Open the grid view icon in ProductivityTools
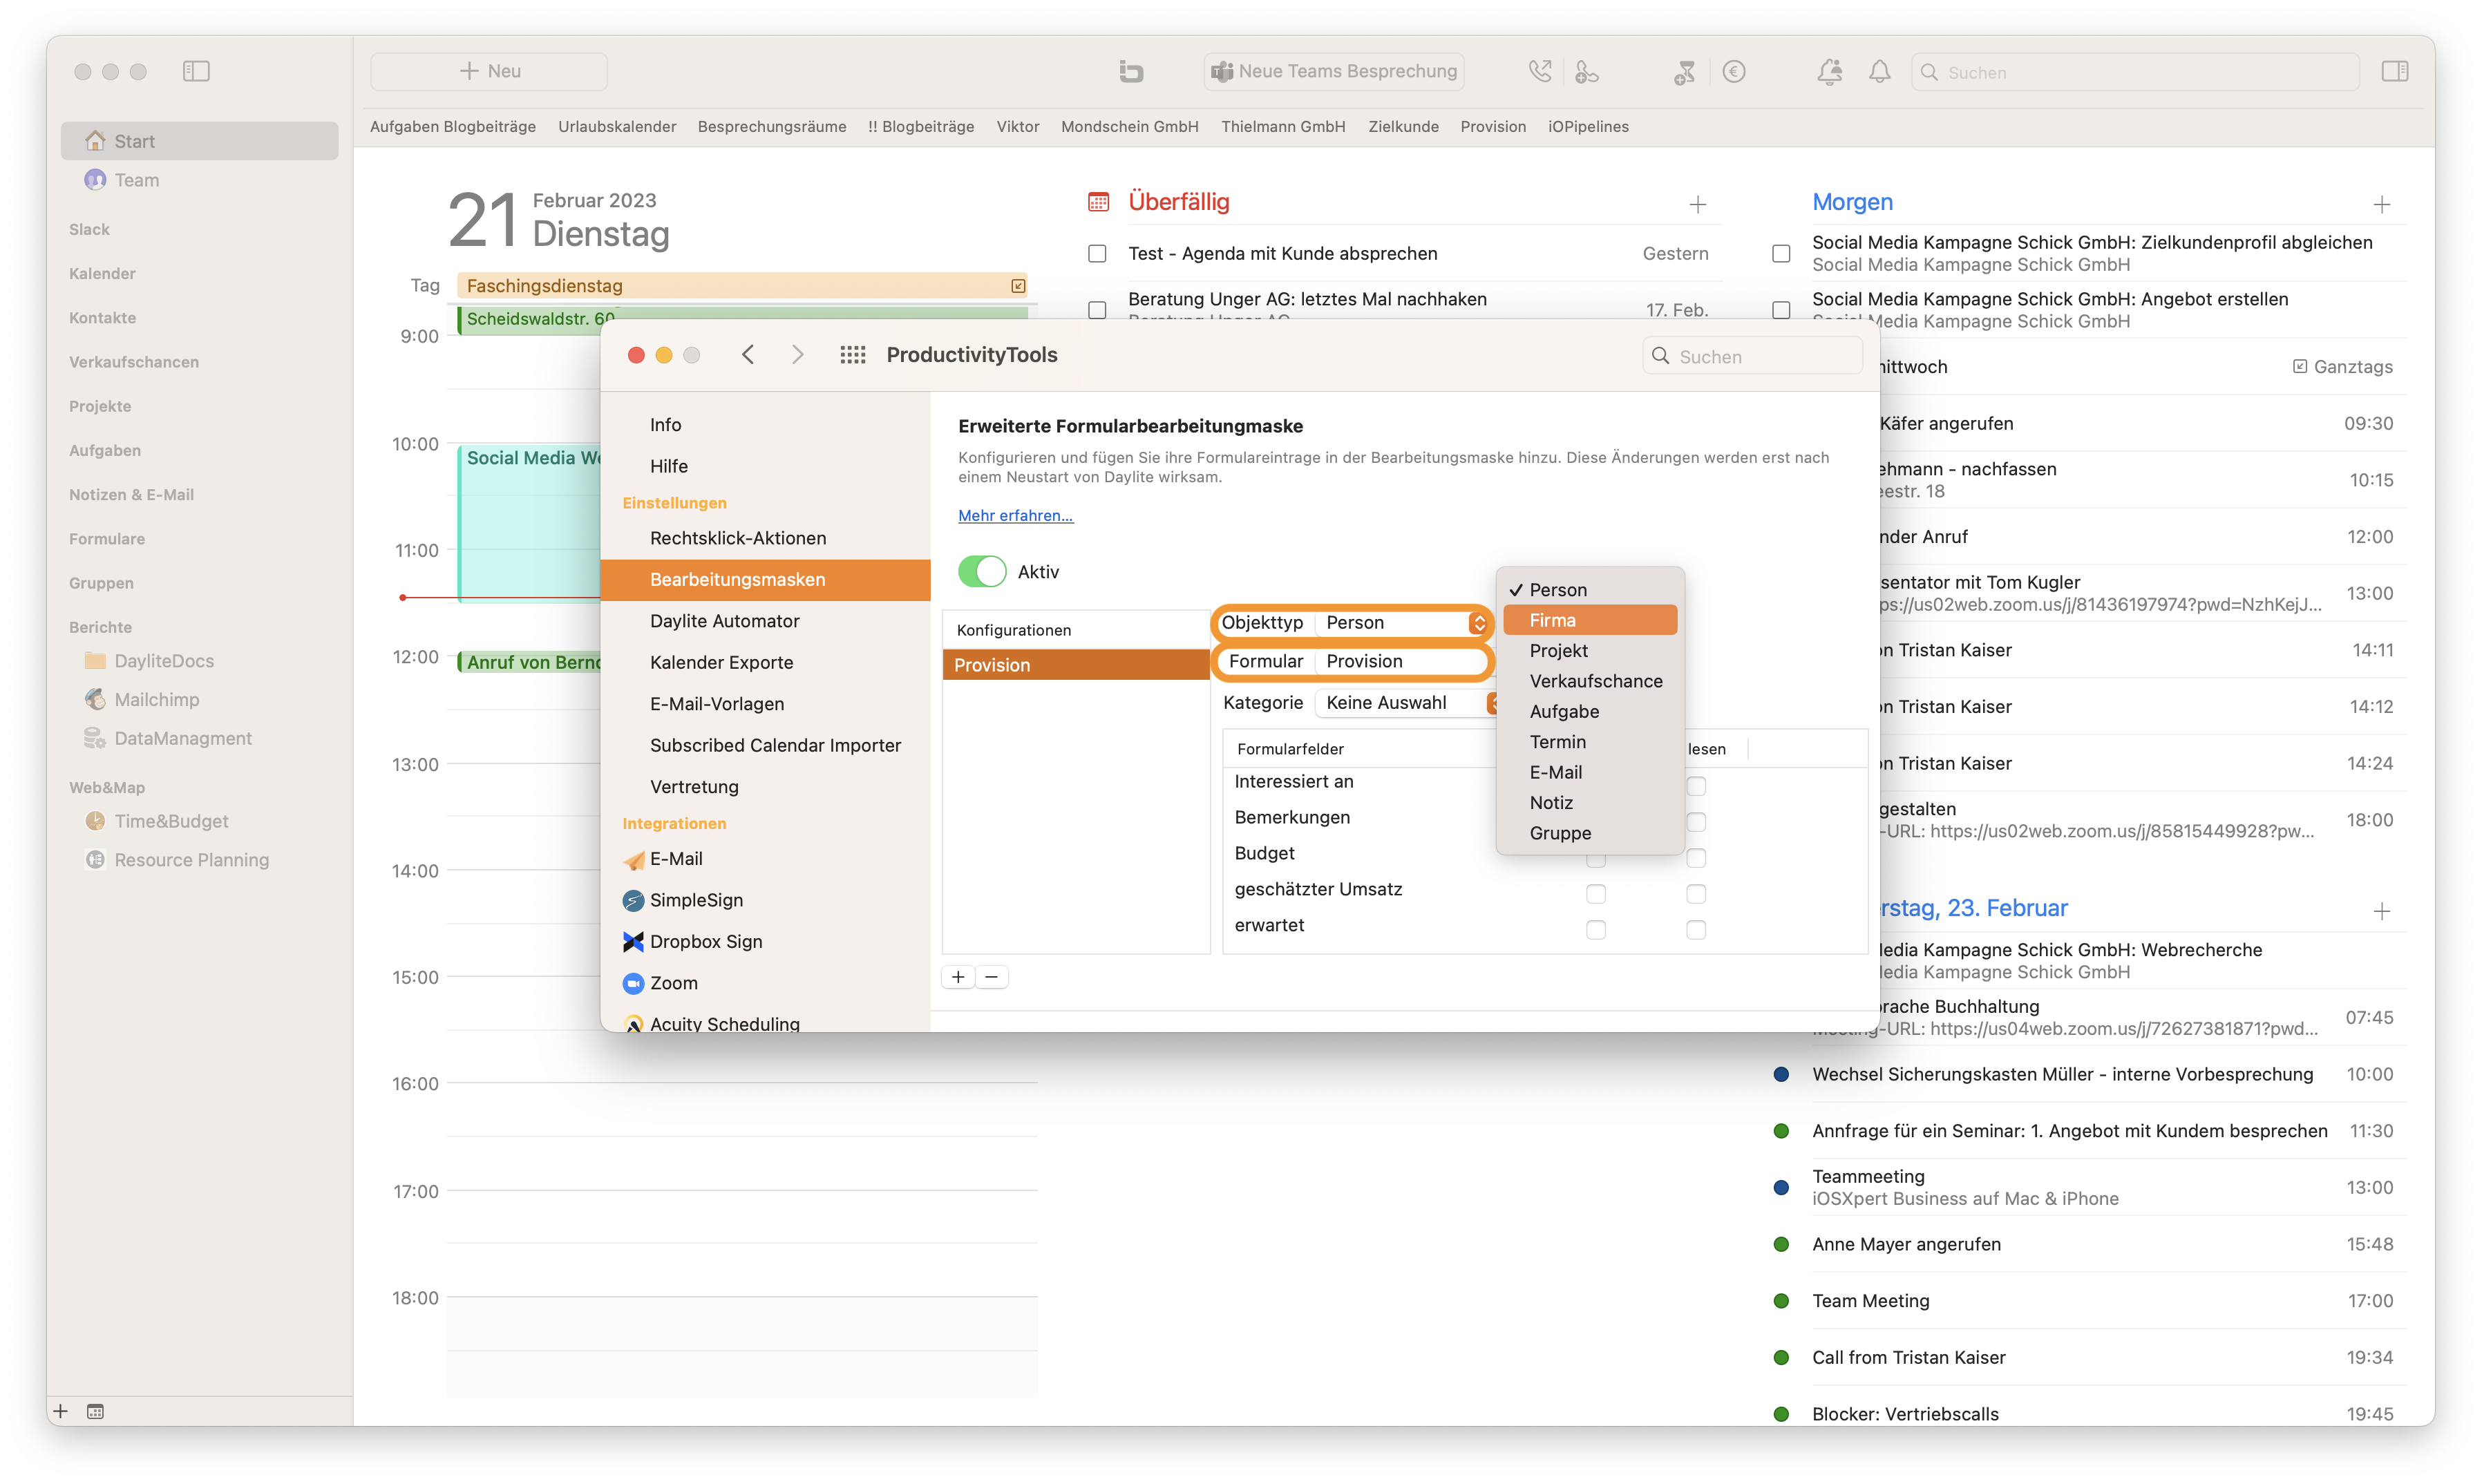The height and width of the screenshot is (1484, 2482). (x=852, y=354)
